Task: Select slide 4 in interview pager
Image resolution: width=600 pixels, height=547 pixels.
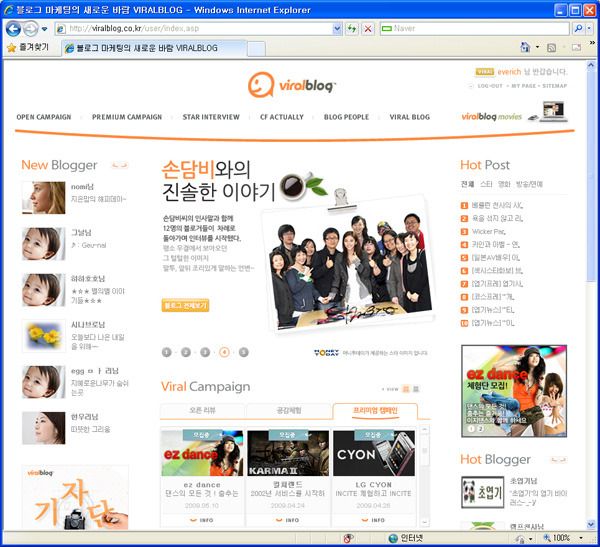Action: (x=224, y=352)
